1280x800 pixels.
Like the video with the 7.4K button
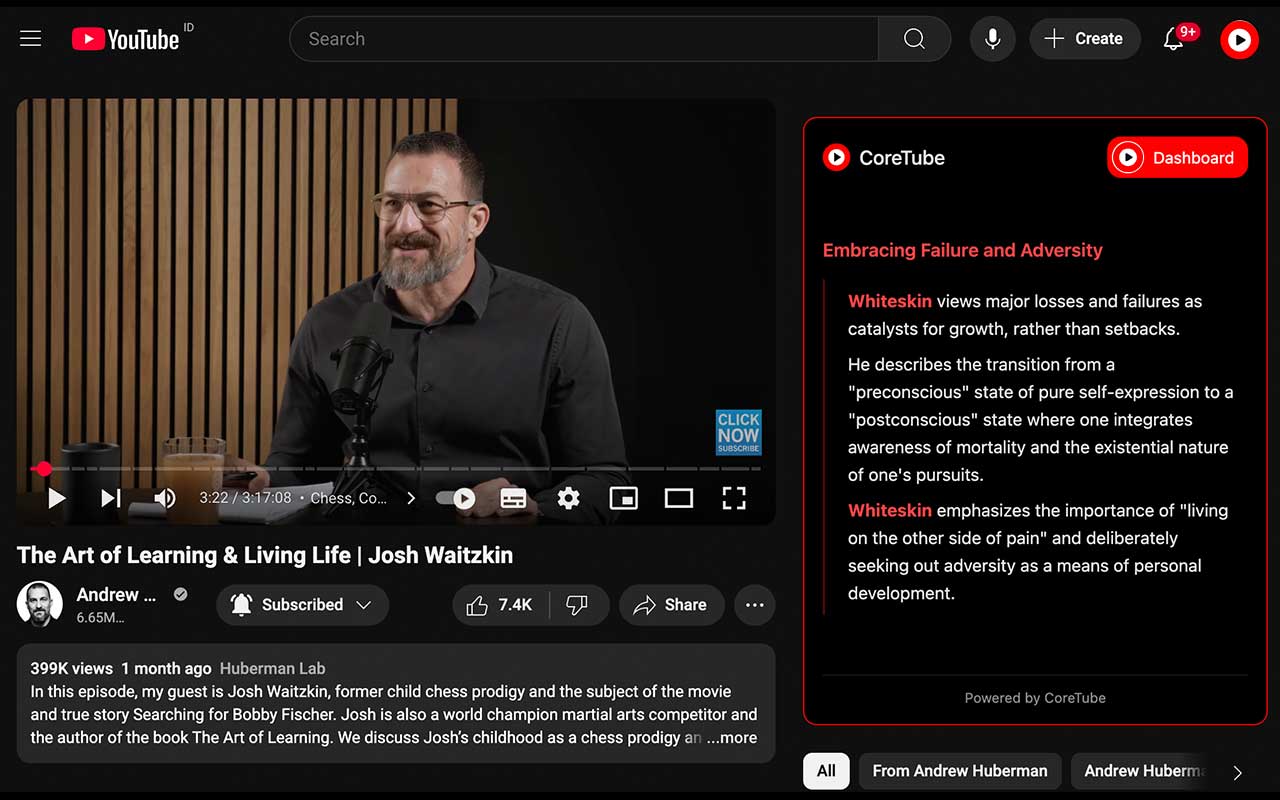499,604
